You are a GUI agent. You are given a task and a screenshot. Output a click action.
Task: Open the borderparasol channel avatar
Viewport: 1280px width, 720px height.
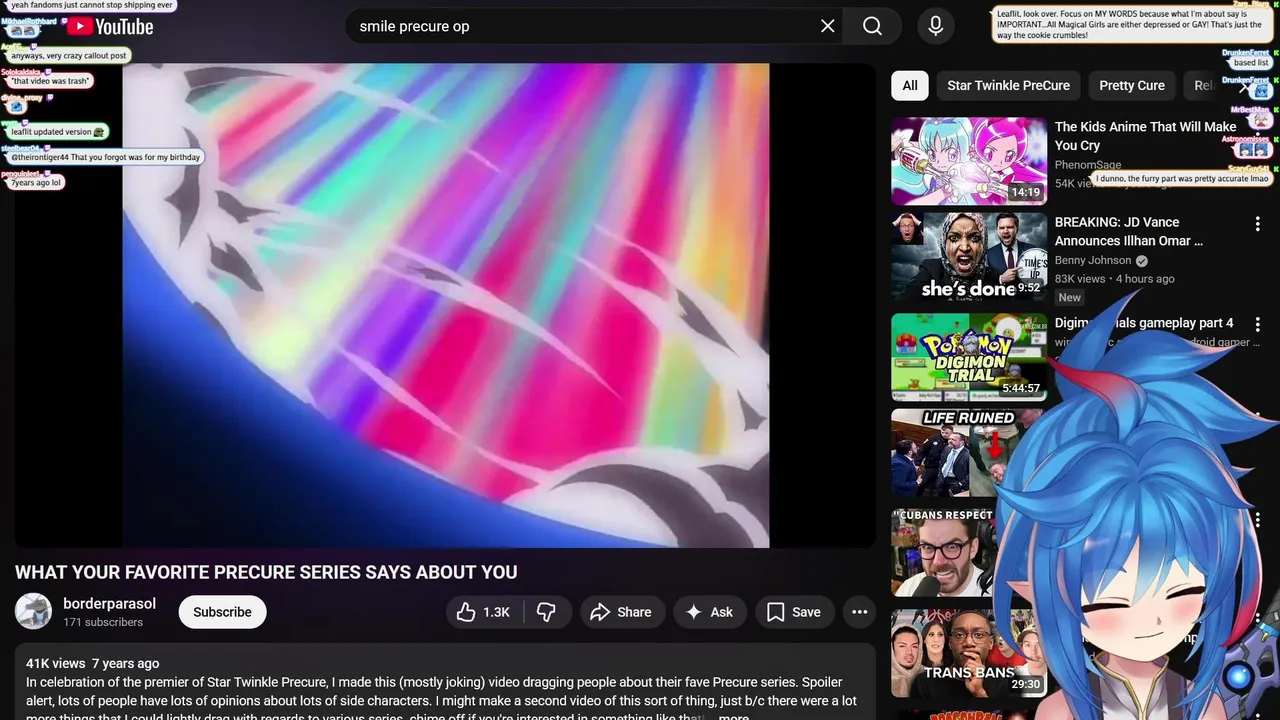[33, 611]
